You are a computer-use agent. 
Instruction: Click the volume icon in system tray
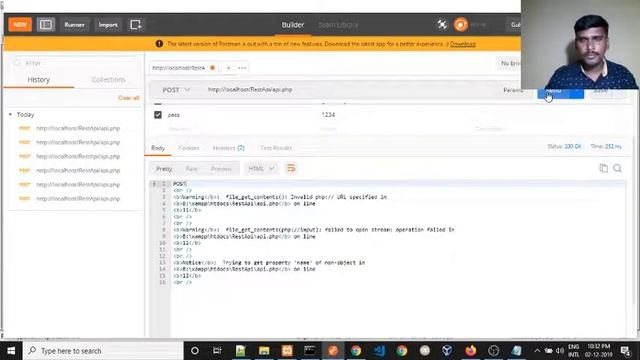click(560, 351)
